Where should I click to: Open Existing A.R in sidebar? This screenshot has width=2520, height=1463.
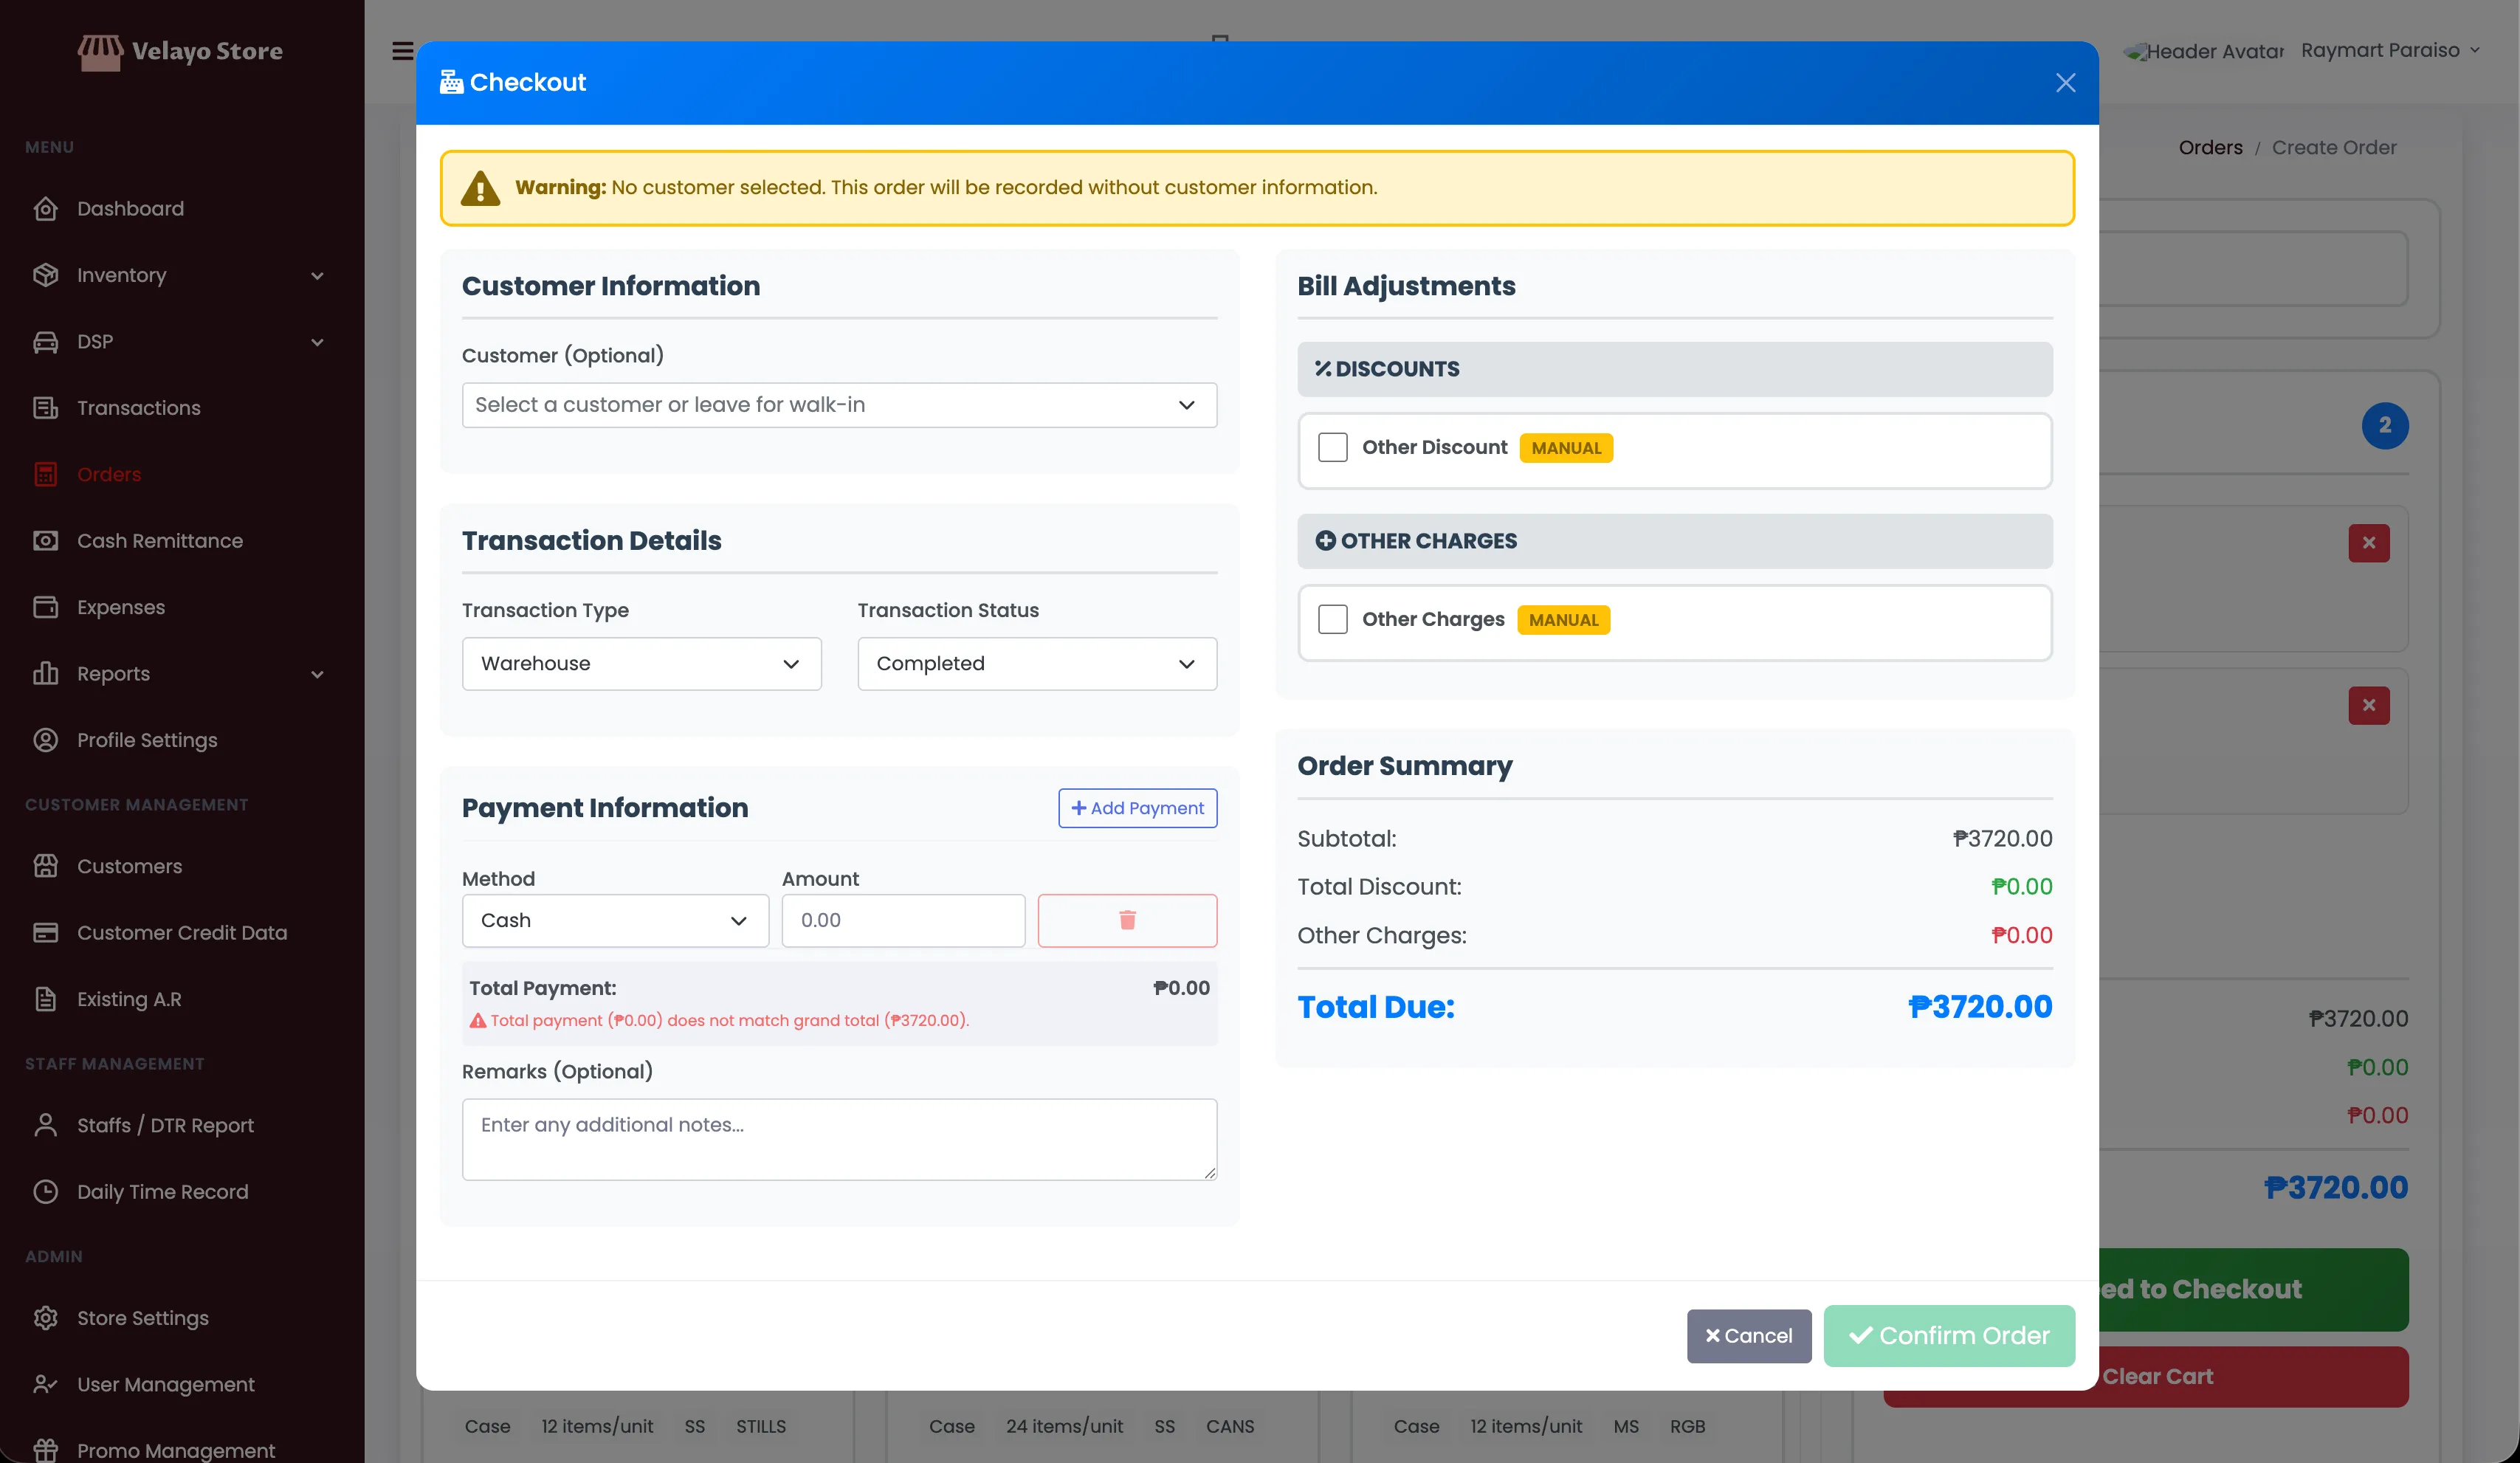click(129, 999)
